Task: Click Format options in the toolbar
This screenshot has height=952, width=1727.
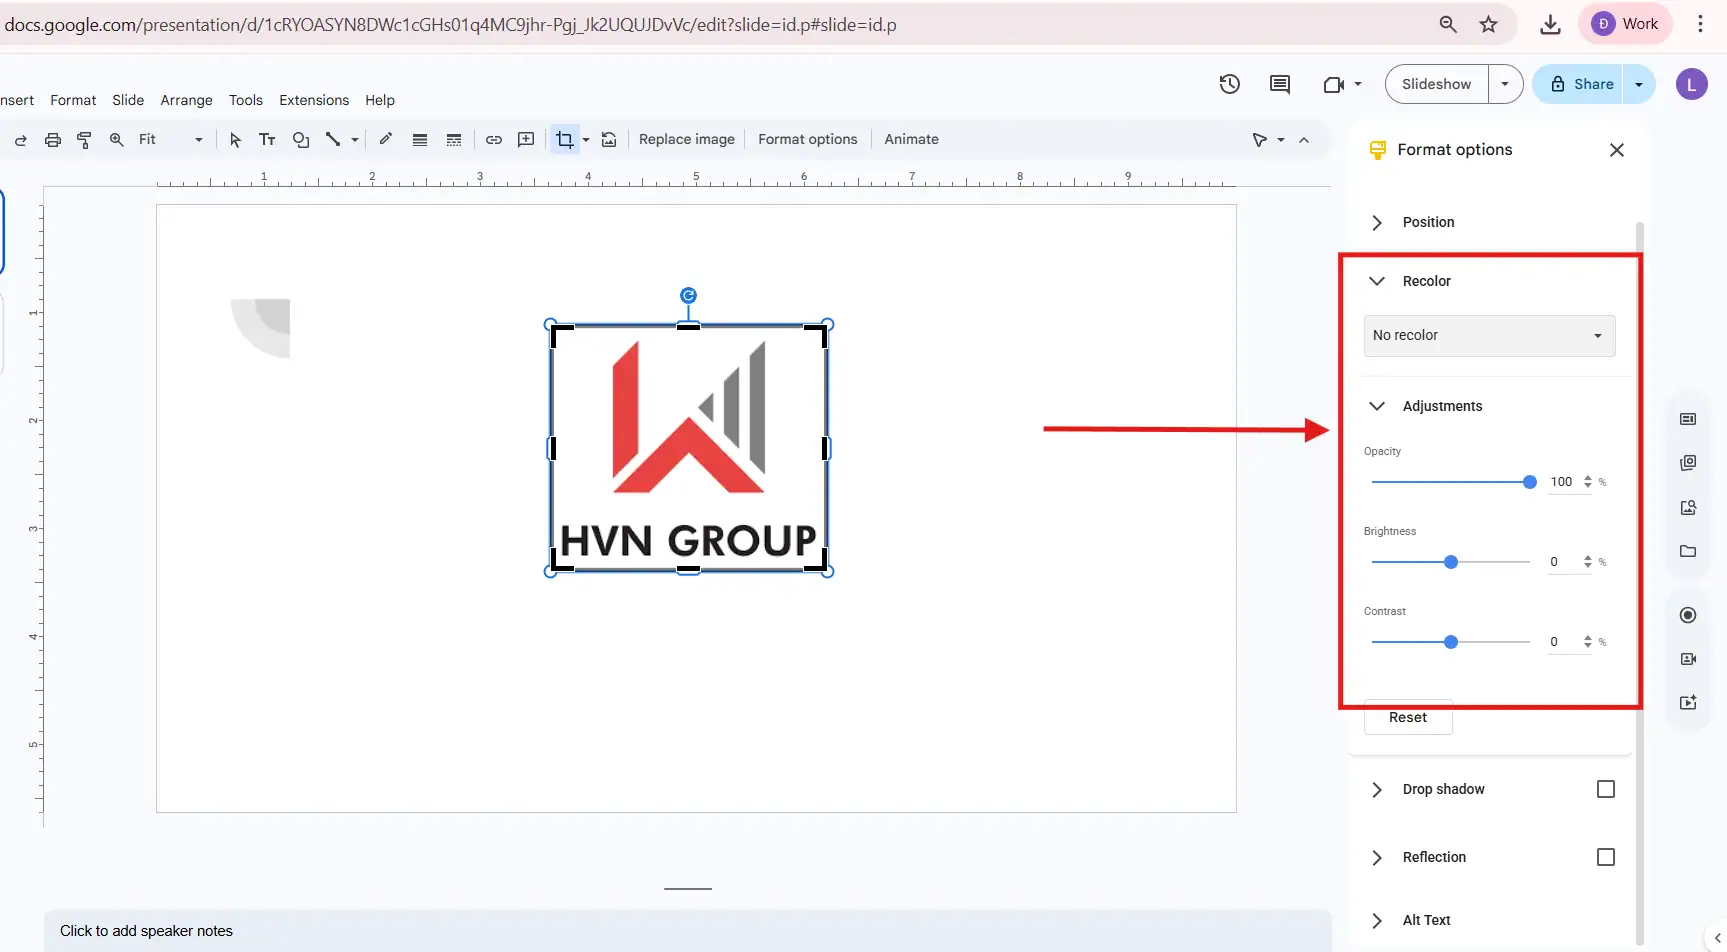Action: click(x=808, y=140)
